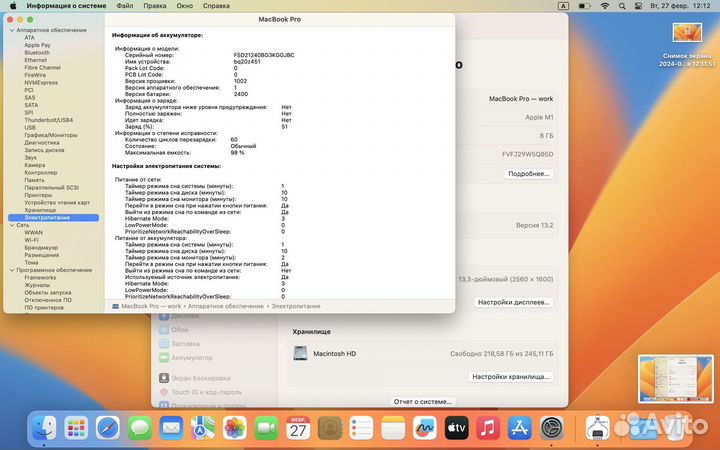Open Contacts app in Dock

[x=330, y=428]
